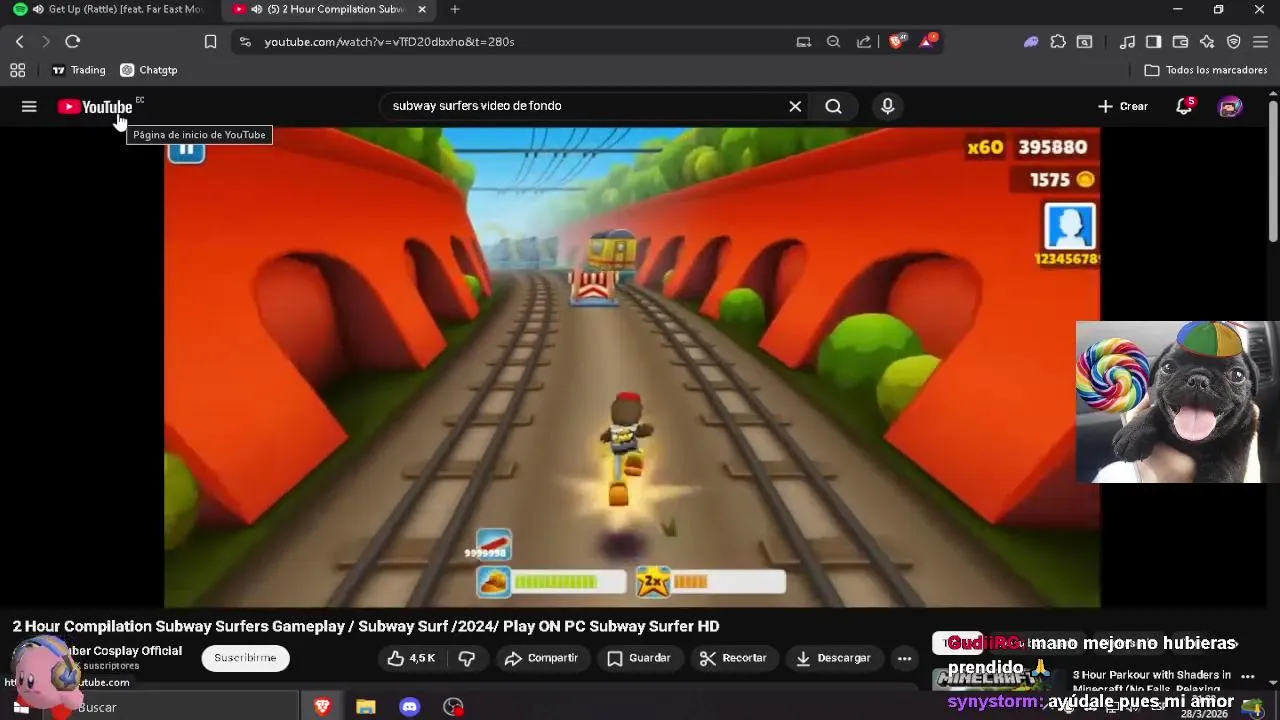Click the video title text

(x=366, y=626)
